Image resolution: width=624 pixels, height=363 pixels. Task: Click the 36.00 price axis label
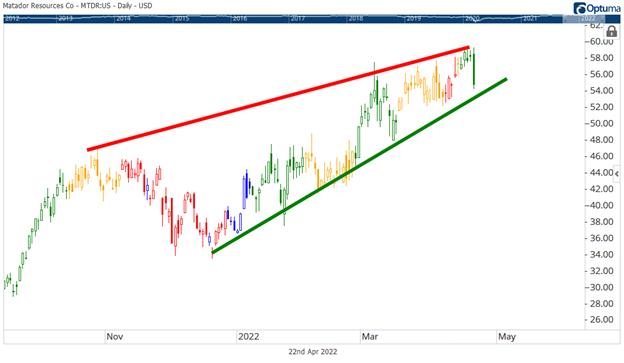601,238
